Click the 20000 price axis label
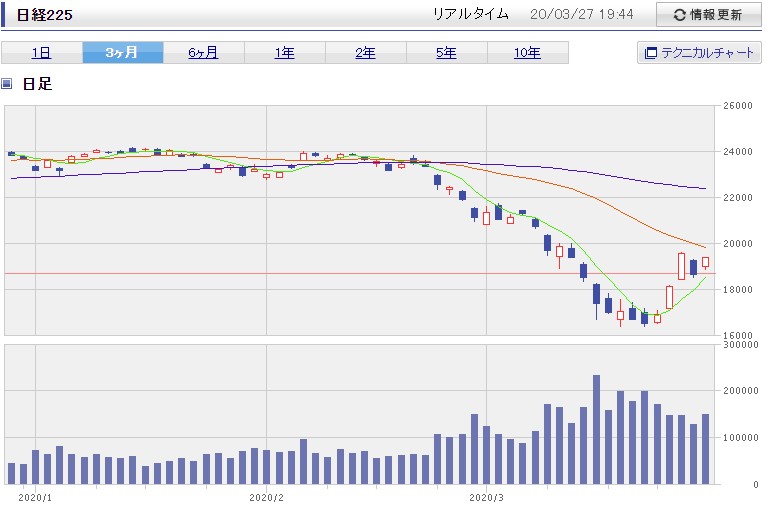 pos(738,244)
